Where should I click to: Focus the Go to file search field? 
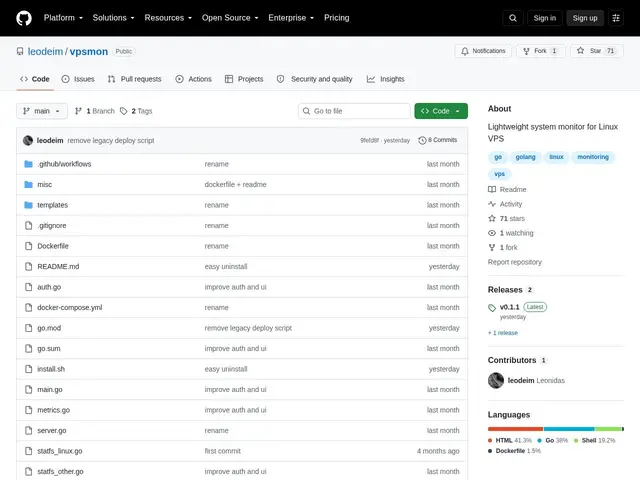coord(354,111)
